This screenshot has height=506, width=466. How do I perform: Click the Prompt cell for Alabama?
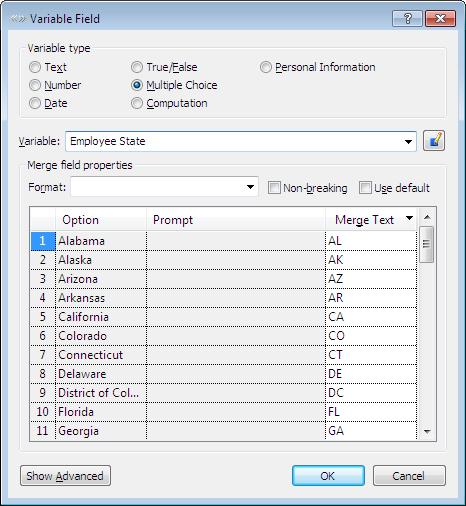point(236,241)
